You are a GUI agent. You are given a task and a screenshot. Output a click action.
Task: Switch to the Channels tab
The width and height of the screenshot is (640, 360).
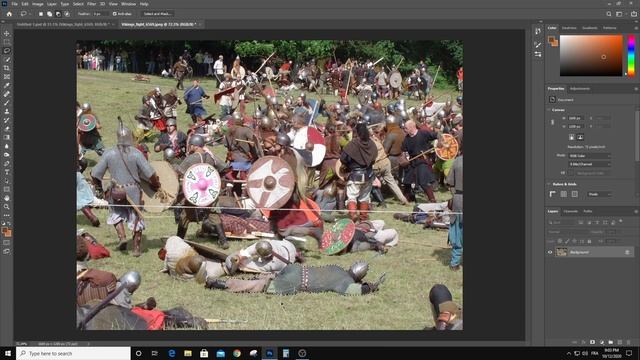(x=571, y=211)
